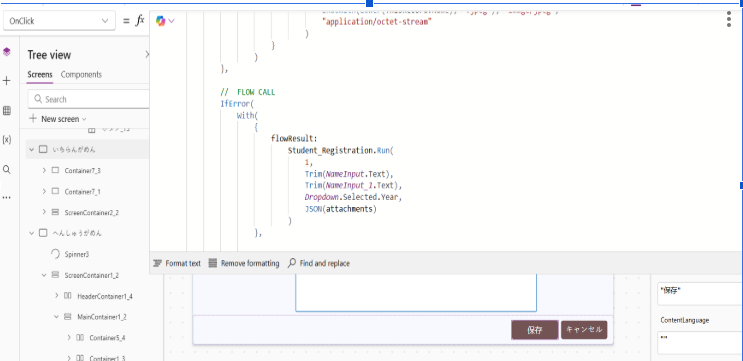Switch to the Components tab
Image resolution: width=743 pixels, height=361 pixels.
[x=81, y=75]
